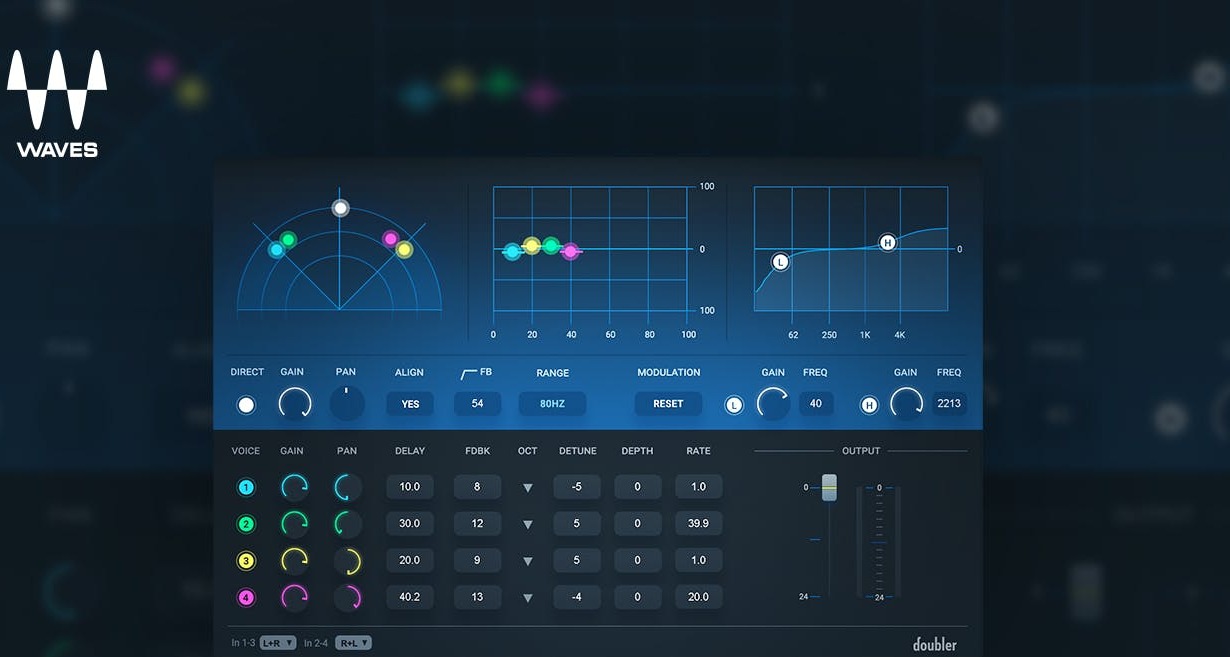Click the magenta dot on delay graph
1230x657 pixels.
[570, 251]
